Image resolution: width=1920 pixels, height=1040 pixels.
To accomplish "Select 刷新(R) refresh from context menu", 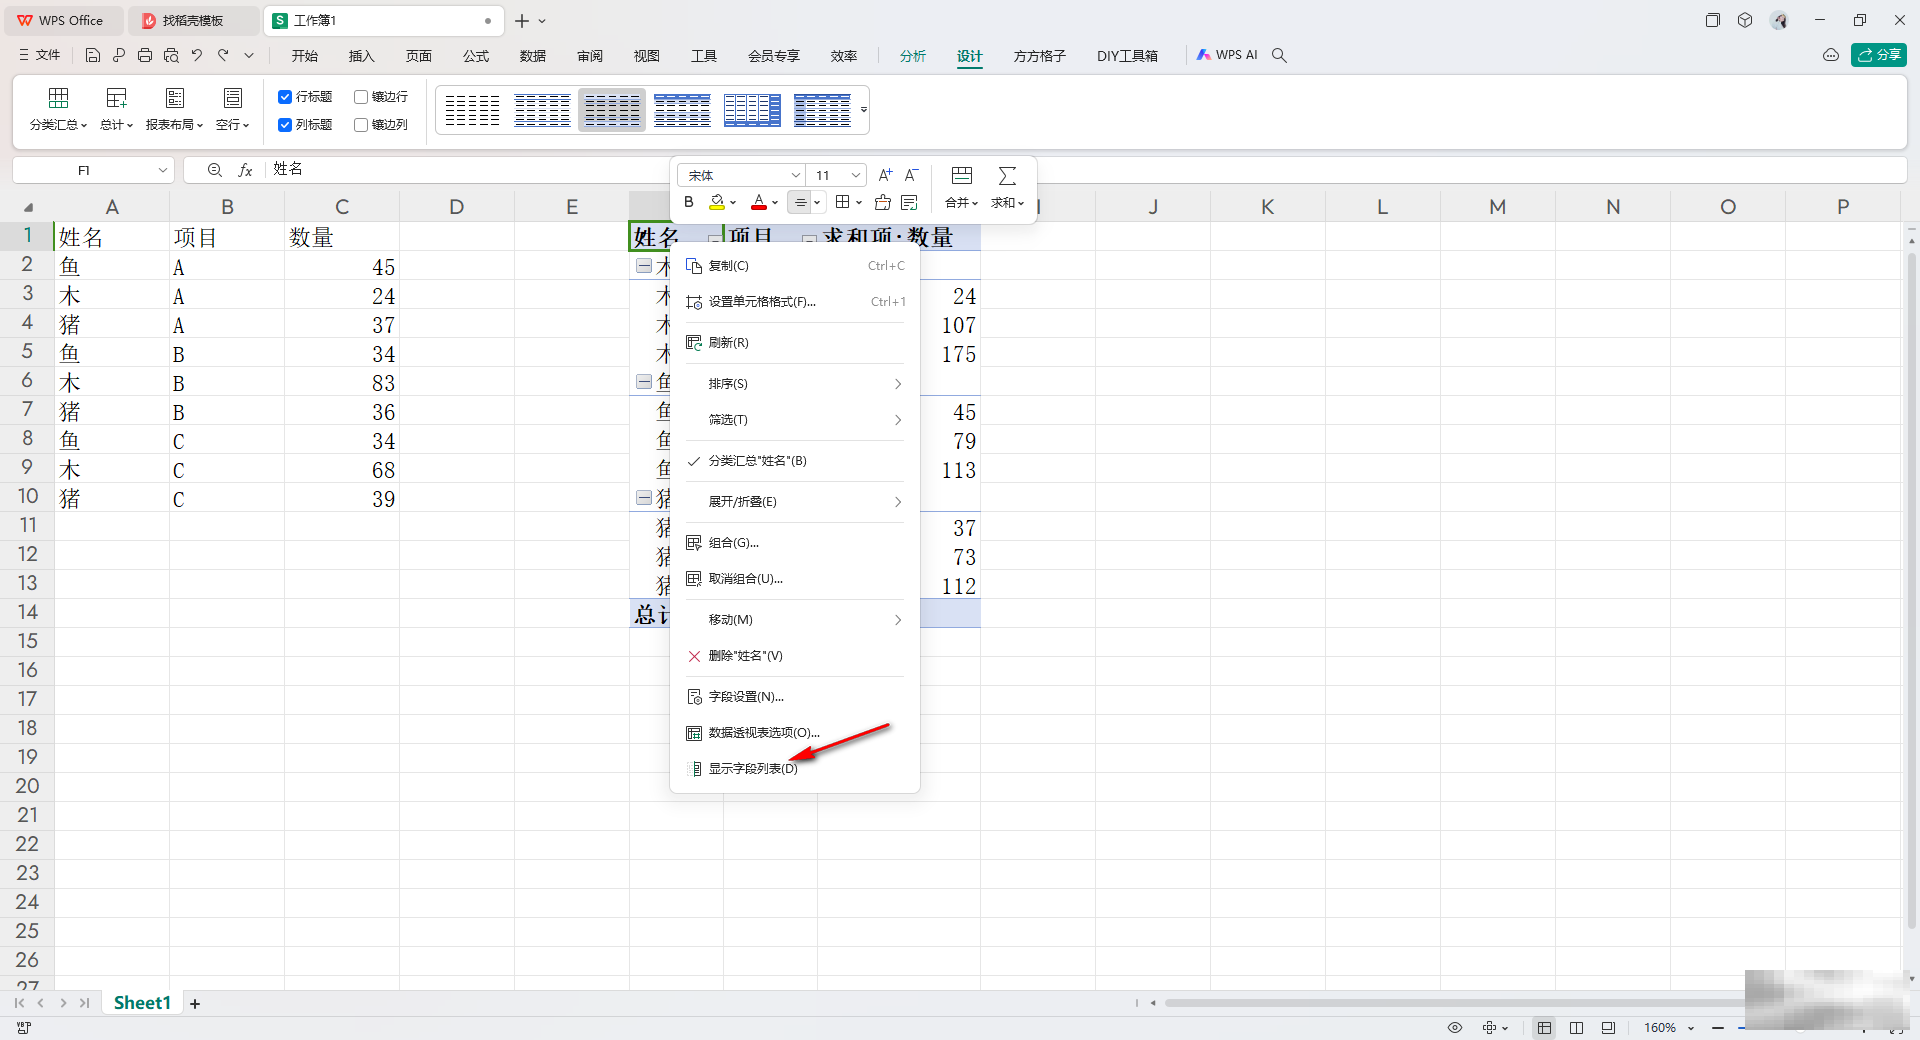I will pos(728,343).
